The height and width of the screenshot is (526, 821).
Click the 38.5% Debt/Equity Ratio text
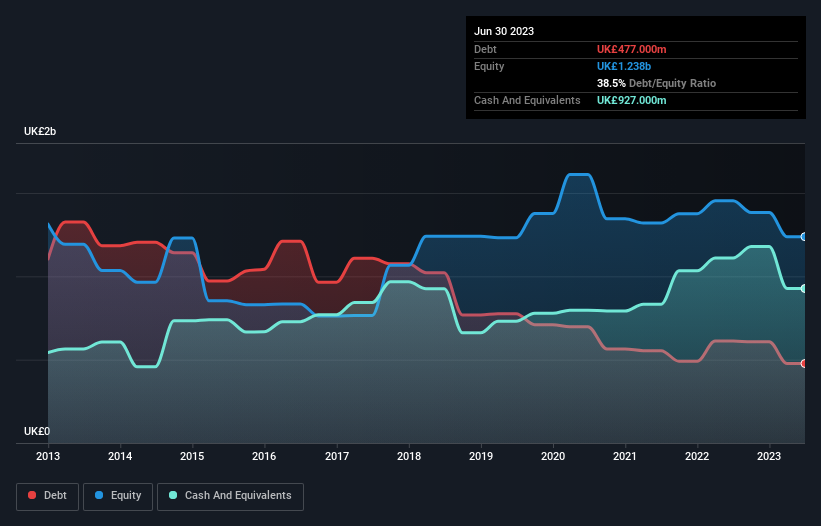pyautogui.click(x=656, y=83)
